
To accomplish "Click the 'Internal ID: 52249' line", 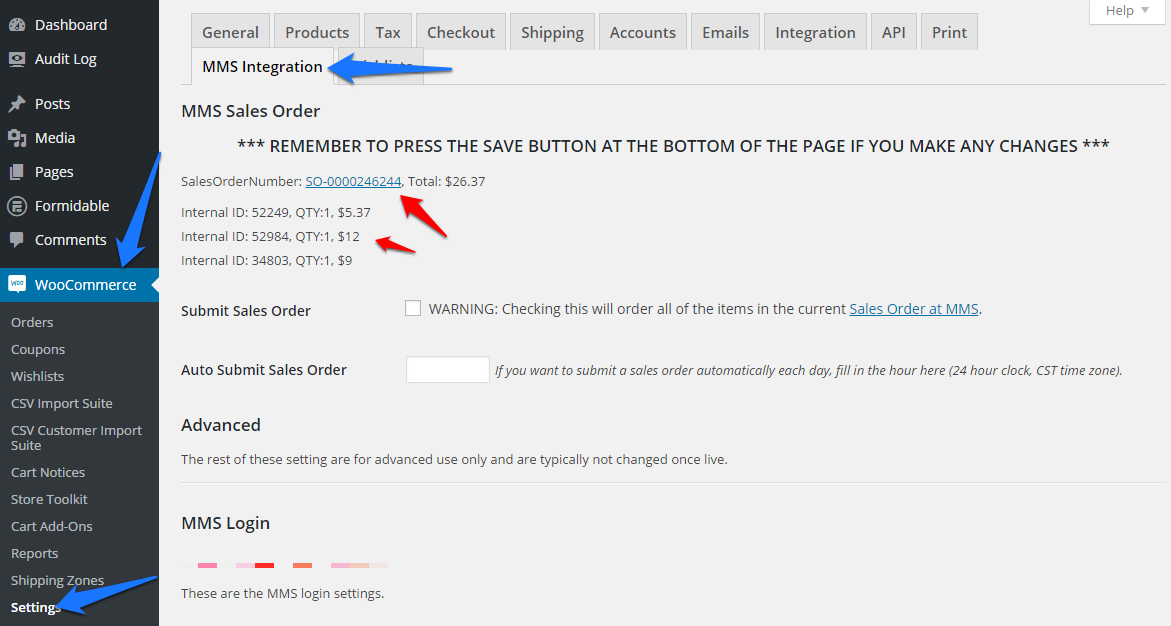I will pos(276,212).
